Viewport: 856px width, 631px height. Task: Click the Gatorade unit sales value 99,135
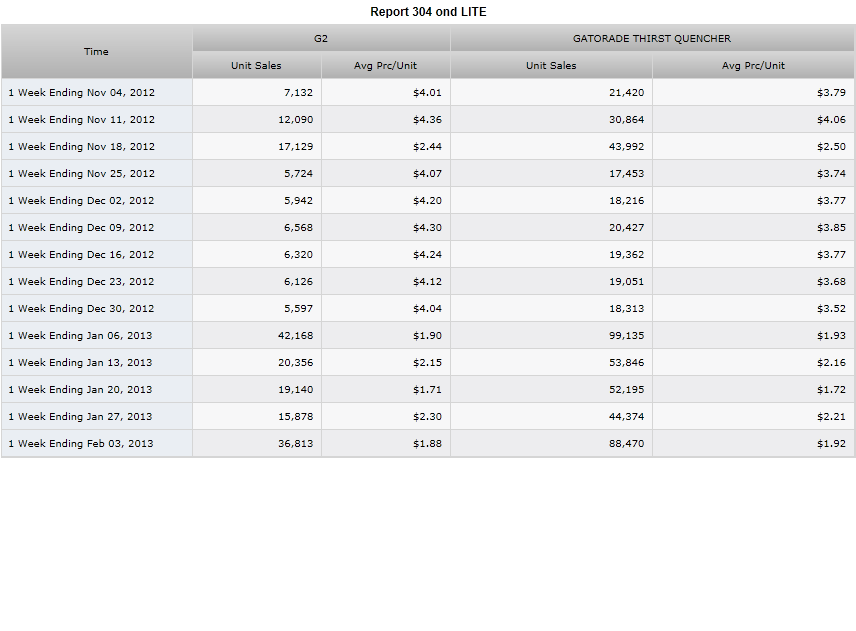coord(626,335)
